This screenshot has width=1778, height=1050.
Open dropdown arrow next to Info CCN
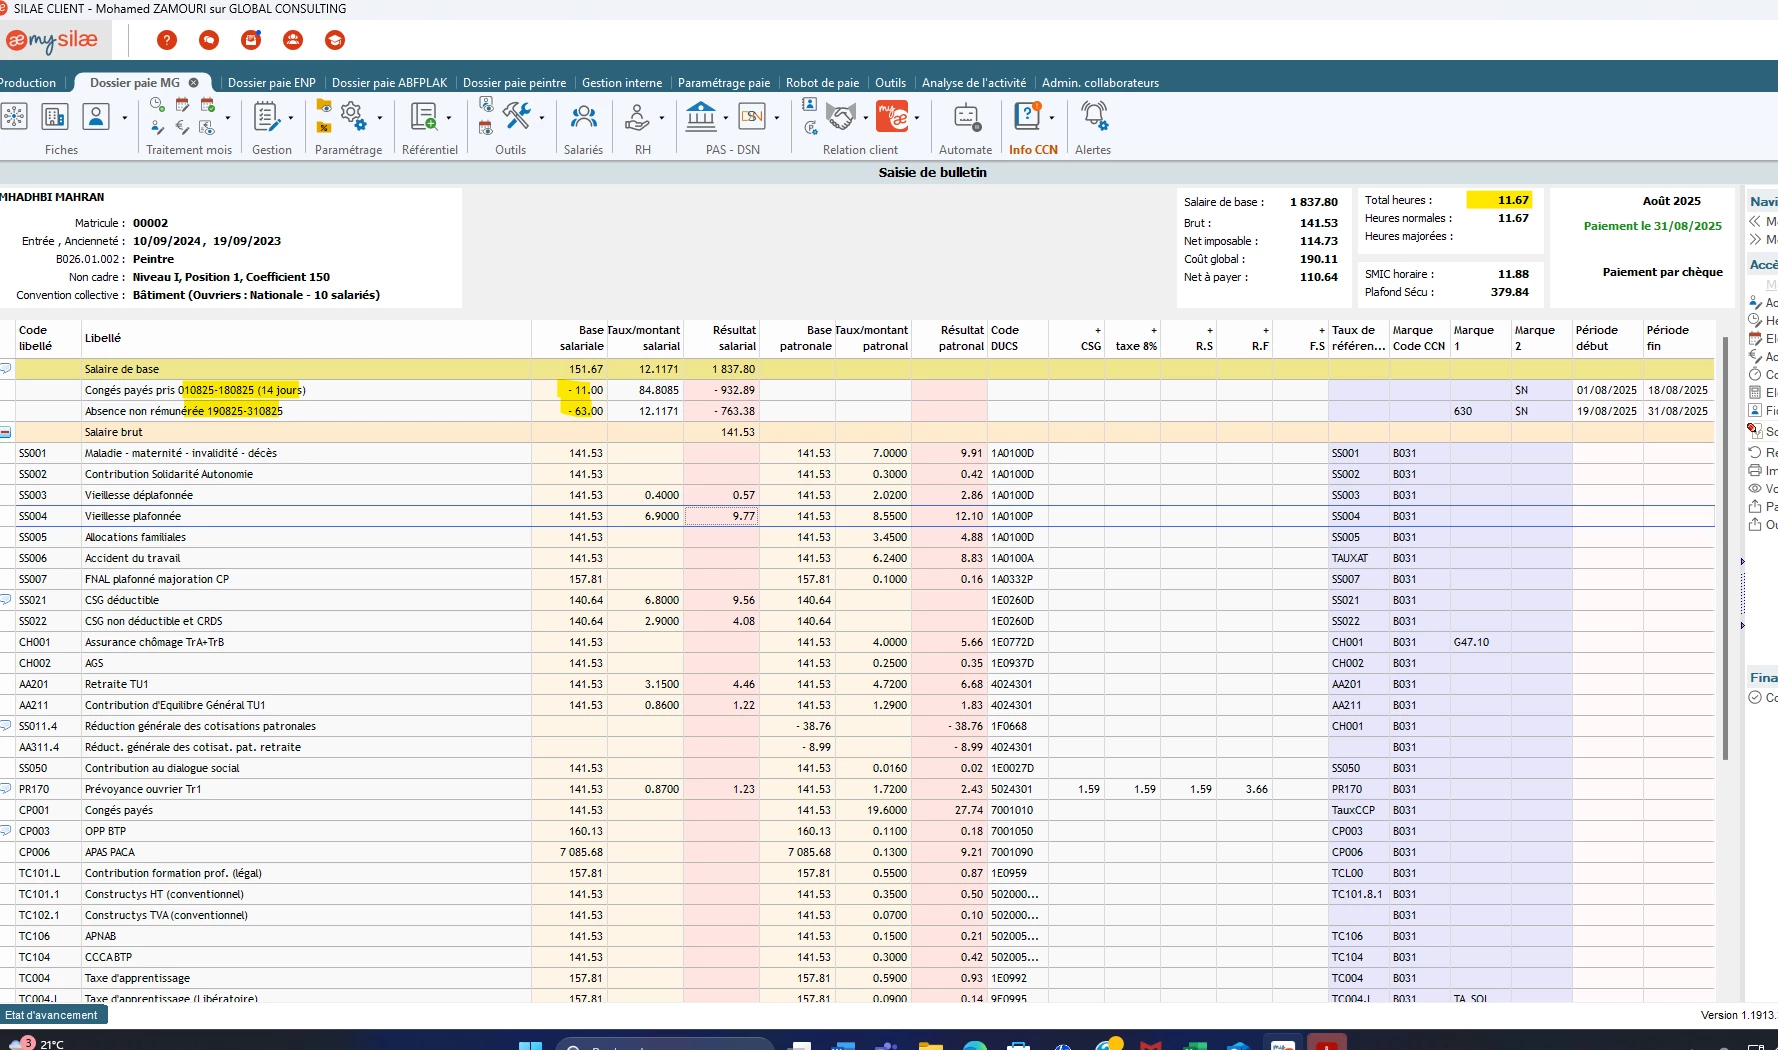tap(1052, 118)
